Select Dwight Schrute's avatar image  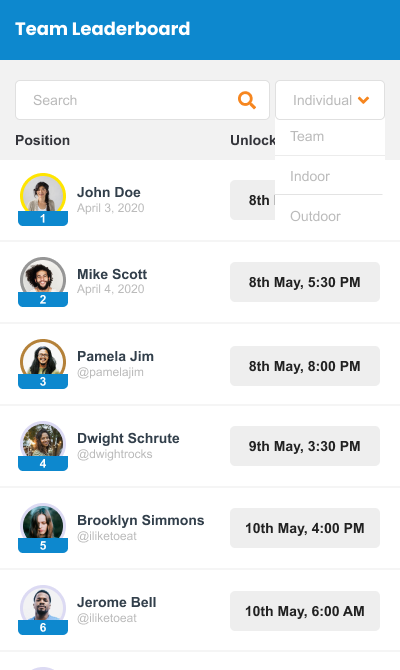[x=43, y=442]
